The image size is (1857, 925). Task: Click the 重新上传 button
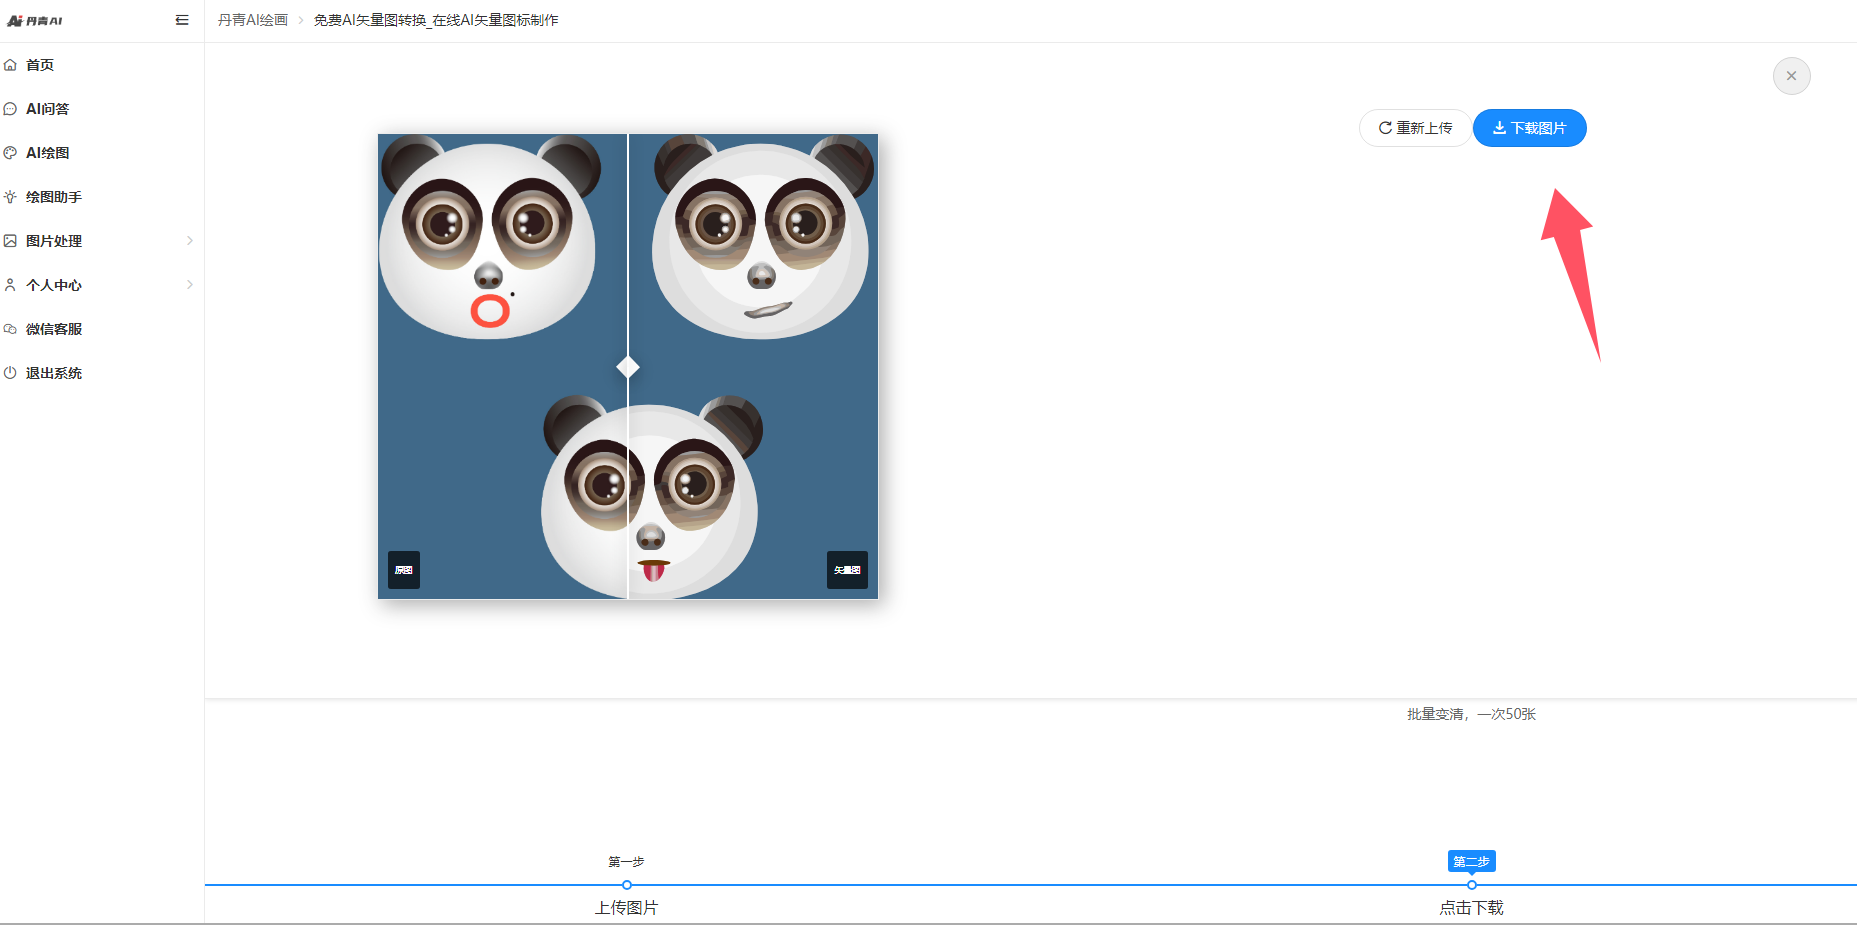click(x=1415, y=128)
